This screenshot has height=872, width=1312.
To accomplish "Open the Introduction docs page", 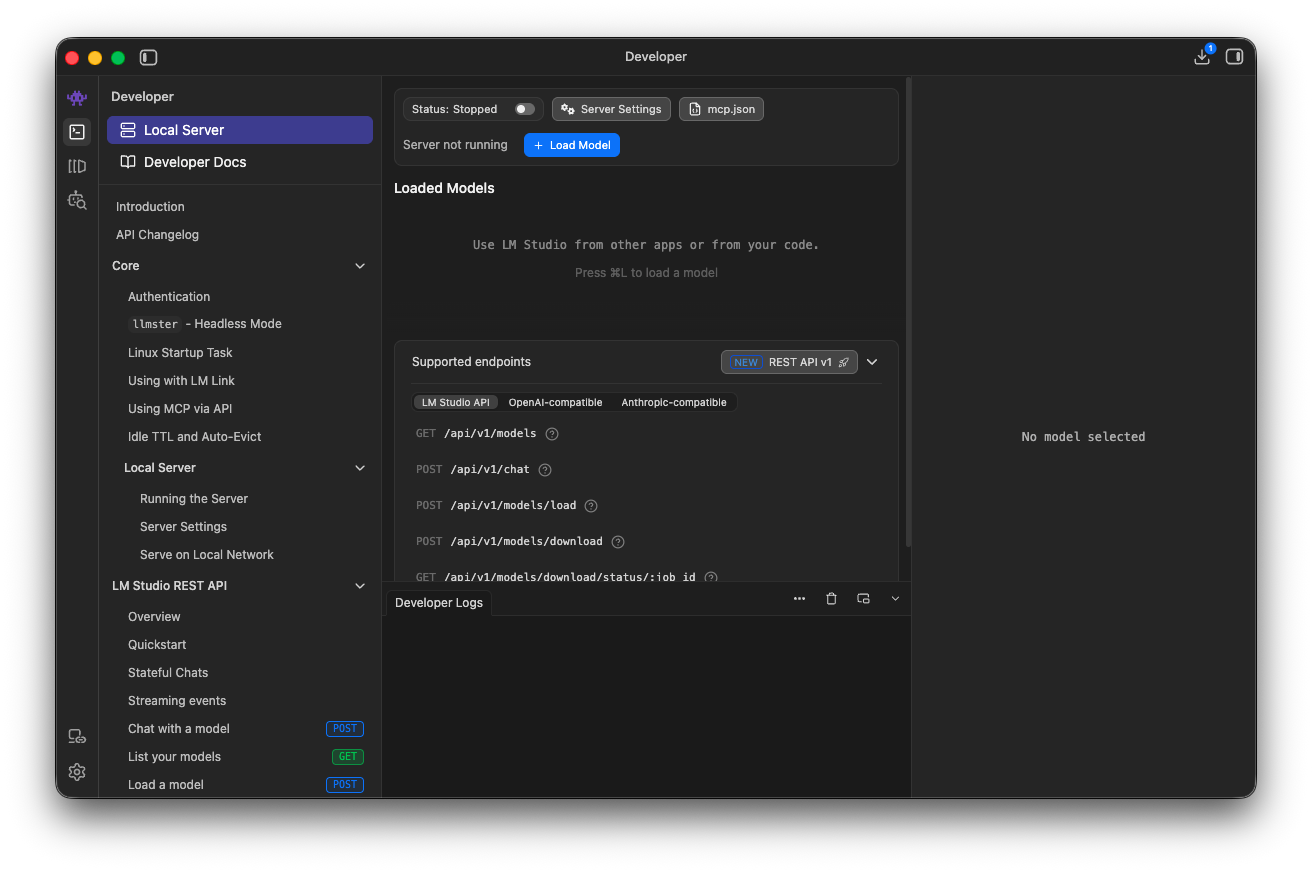I will pos(150,207).
